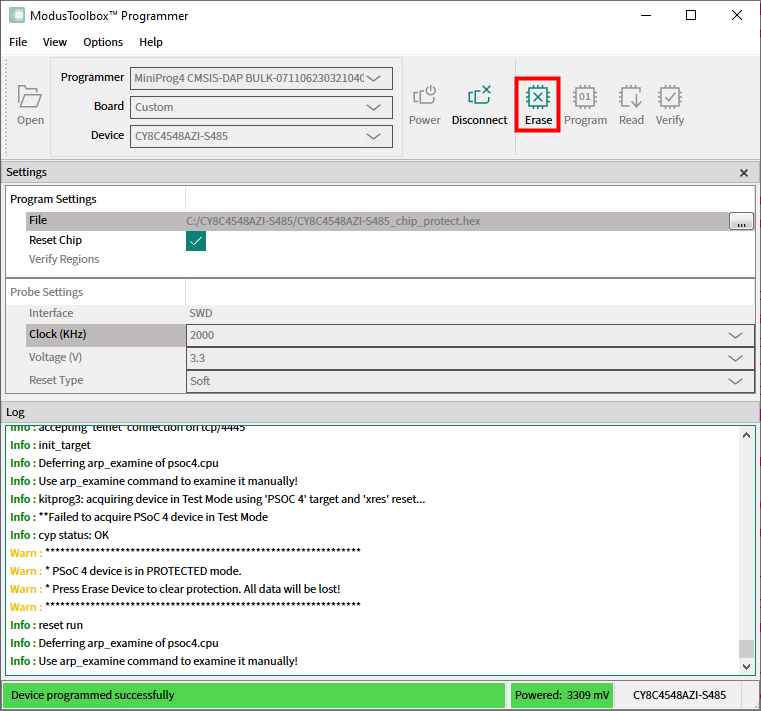Image resolution: width=761 pixels, height=711 pixels.
Task: Open the Voltage (V) dropdown
Action: (735, 358)
